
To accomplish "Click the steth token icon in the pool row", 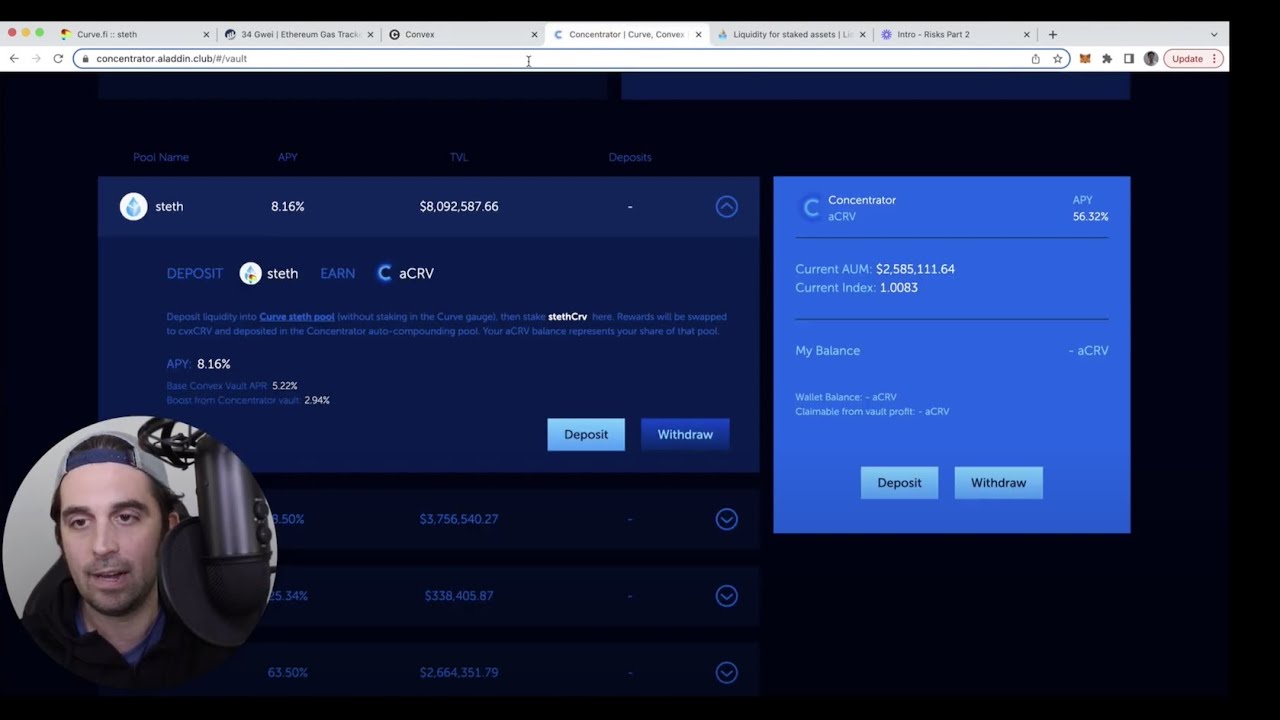I will click(133, 206).
